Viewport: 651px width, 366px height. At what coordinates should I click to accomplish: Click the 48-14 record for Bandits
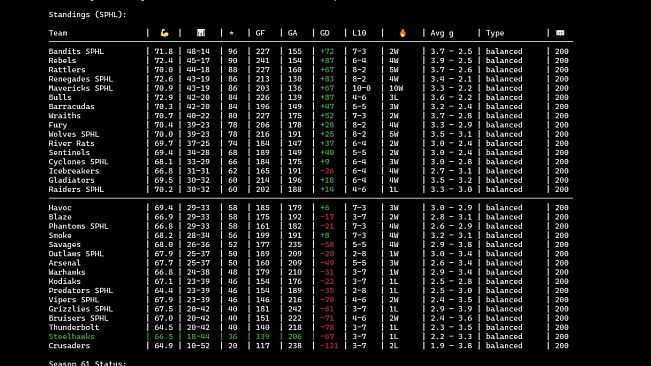pos(198,51)
